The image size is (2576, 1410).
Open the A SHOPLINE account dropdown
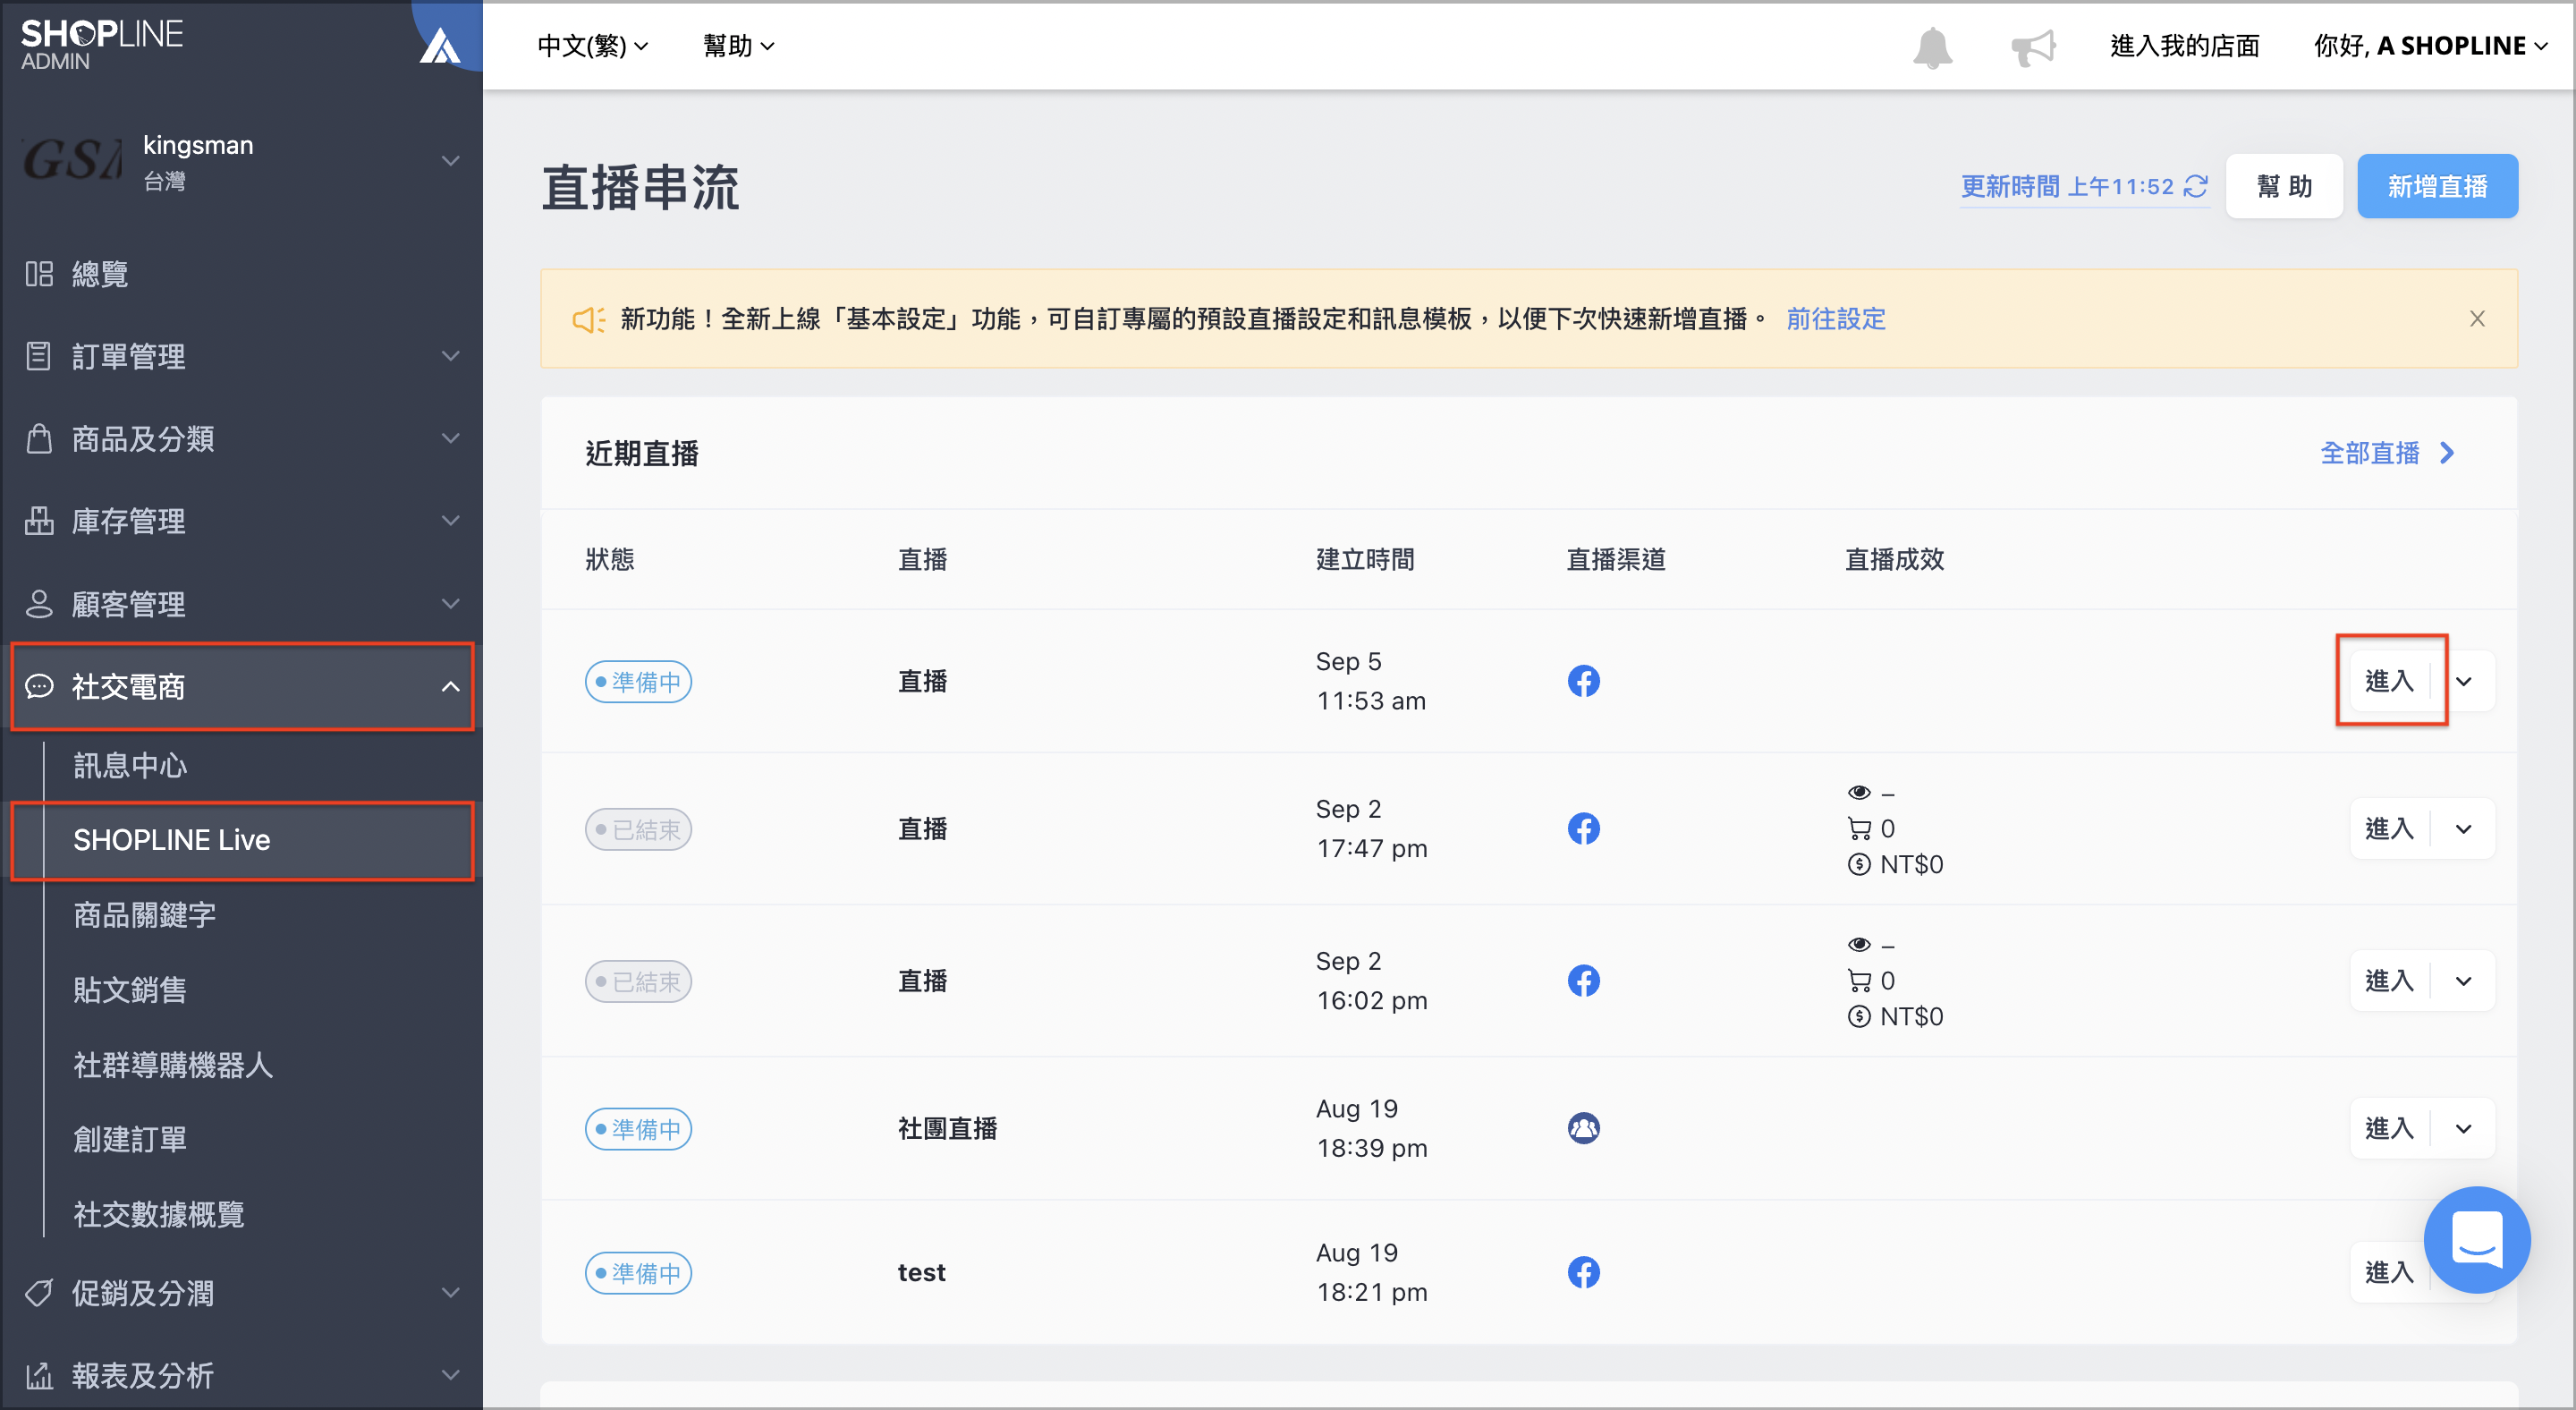[2430, 46]
